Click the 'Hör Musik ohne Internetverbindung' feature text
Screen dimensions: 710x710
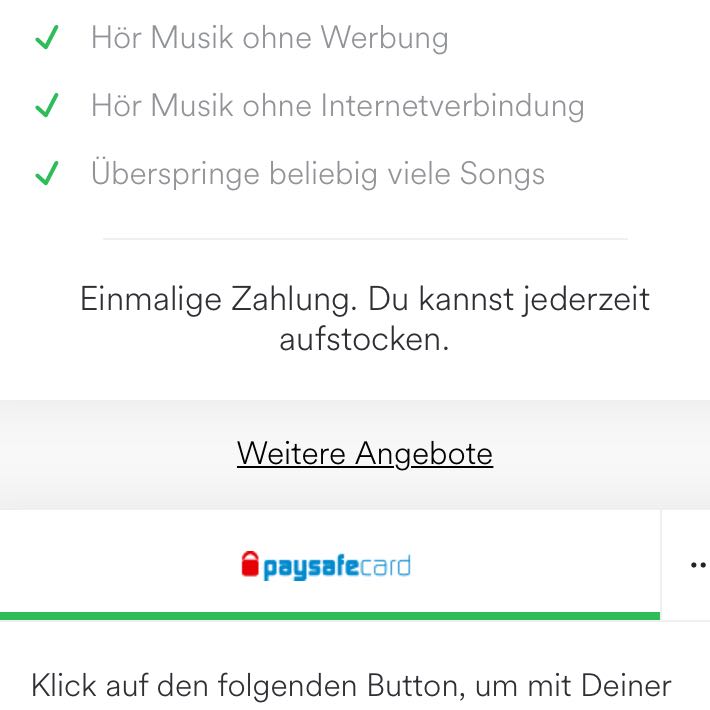point(337,106)
